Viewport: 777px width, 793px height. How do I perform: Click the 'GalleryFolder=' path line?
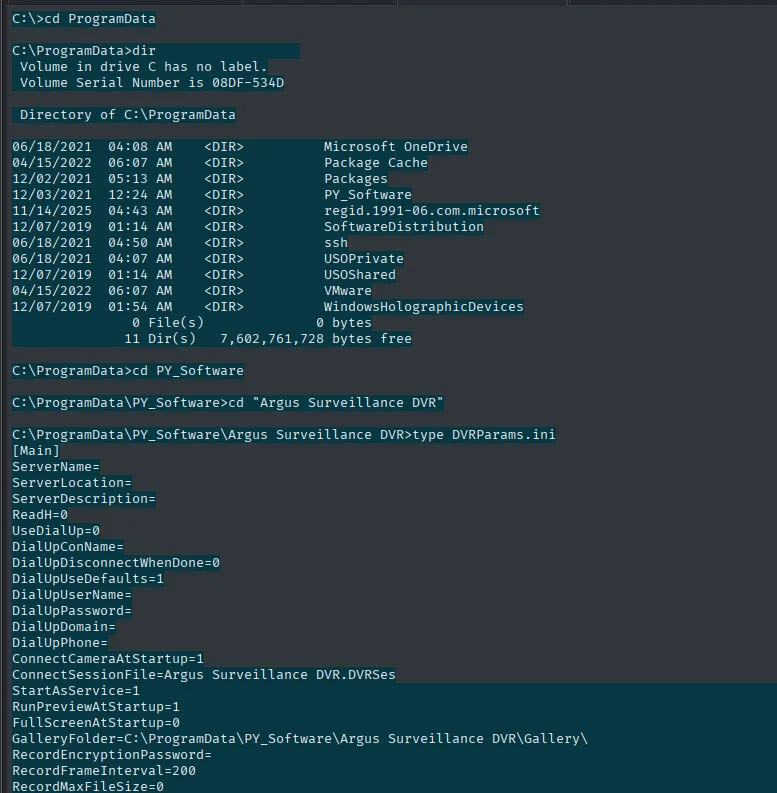coord(300,739)
